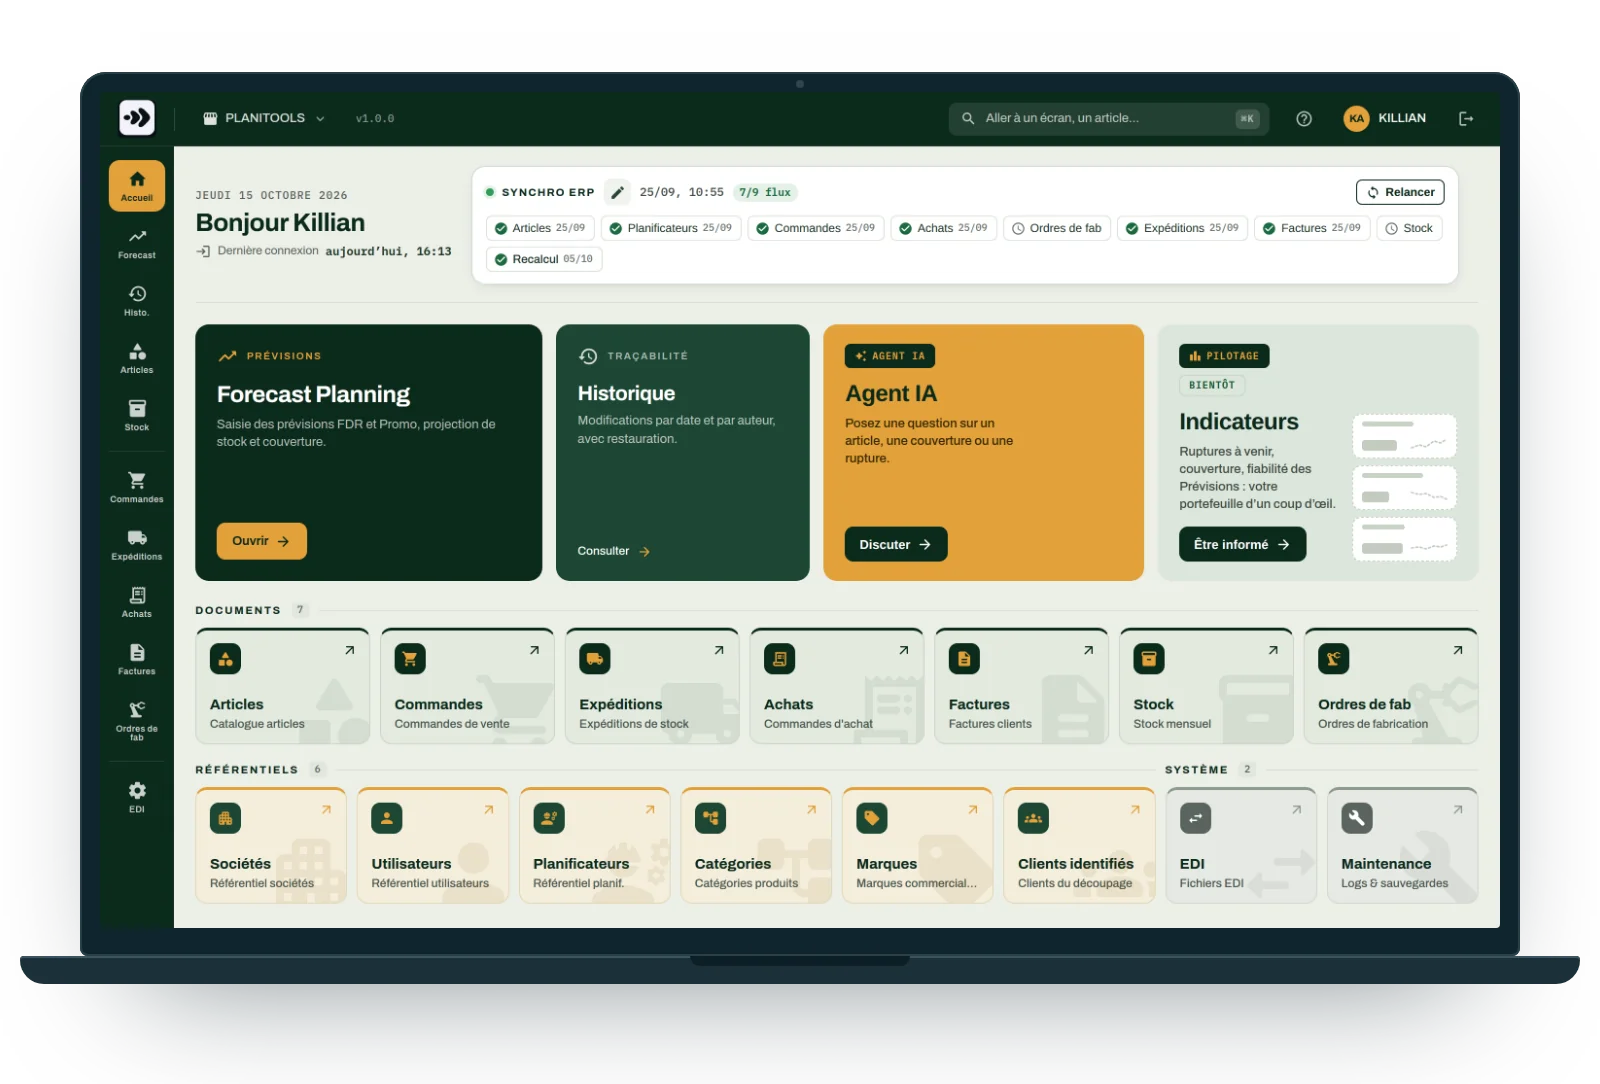Click the pencil edit icon by Synchro ERP

pos(618,192)
